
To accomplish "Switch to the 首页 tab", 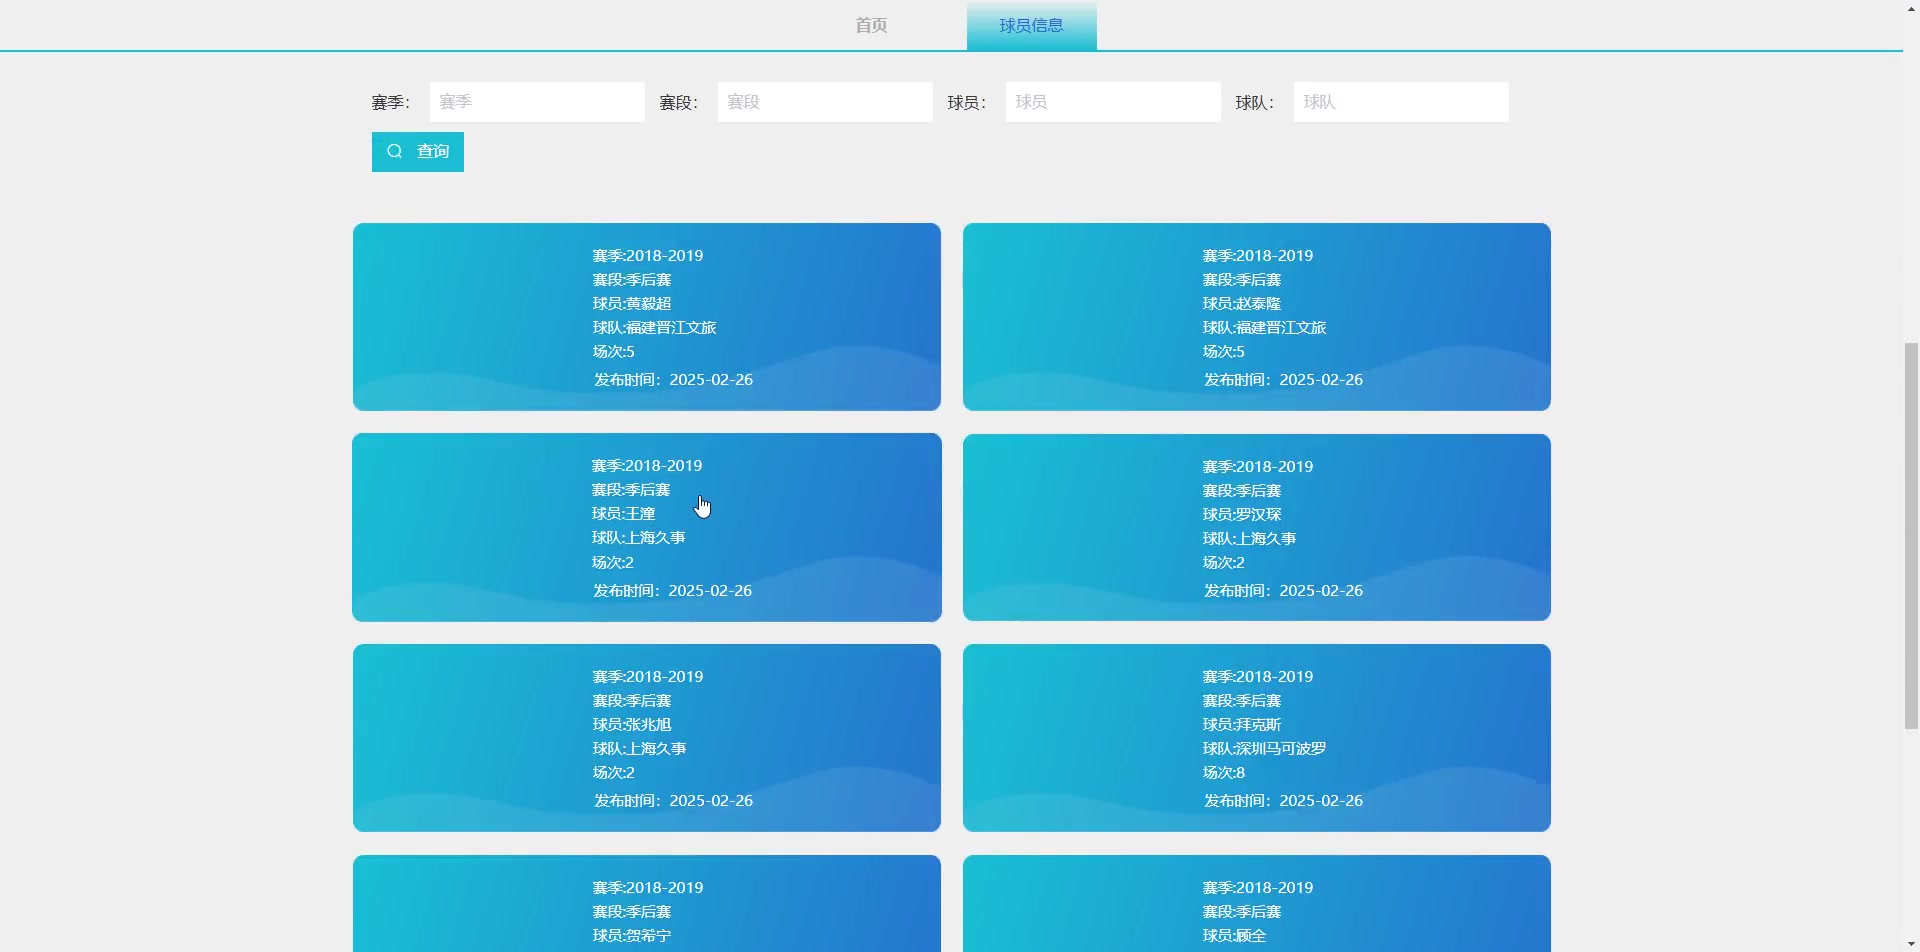I will pos(871,25).
